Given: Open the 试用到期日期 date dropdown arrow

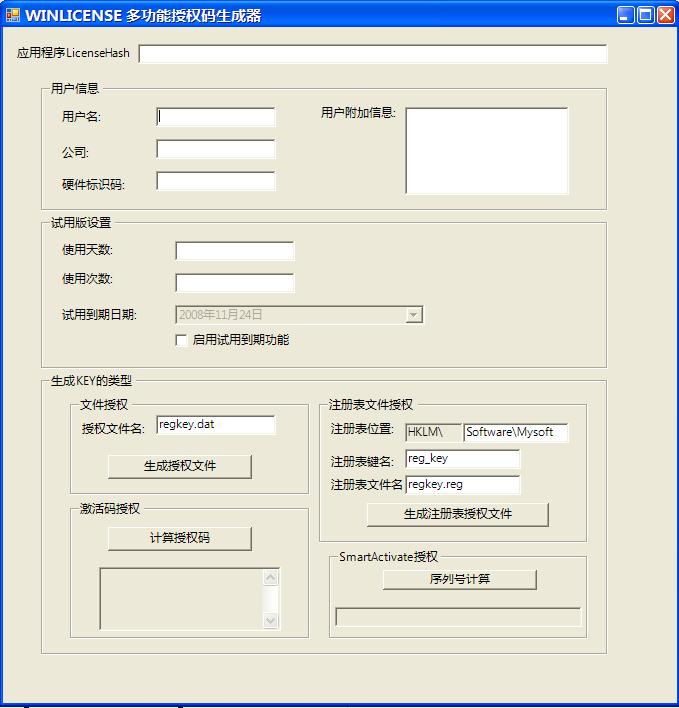Looking at the screenshot, I should pos(413,315).
